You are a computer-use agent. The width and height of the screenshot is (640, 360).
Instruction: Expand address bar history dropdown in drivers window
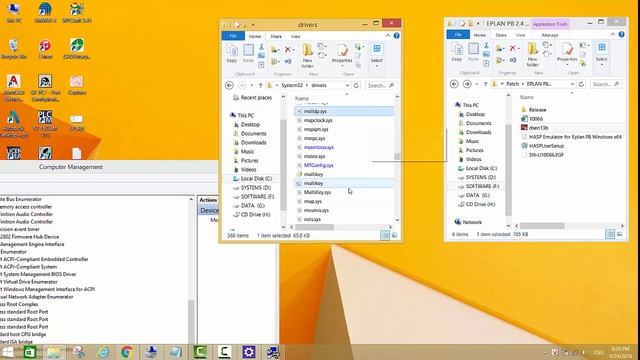click(x=347, y=85)
